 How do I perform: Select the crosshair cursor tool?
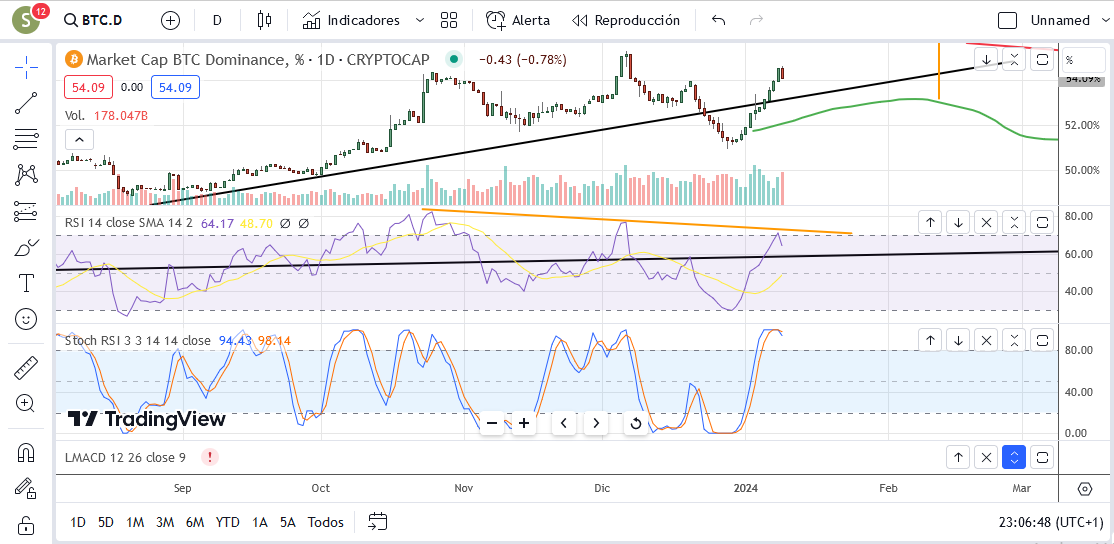click(26, 68)
